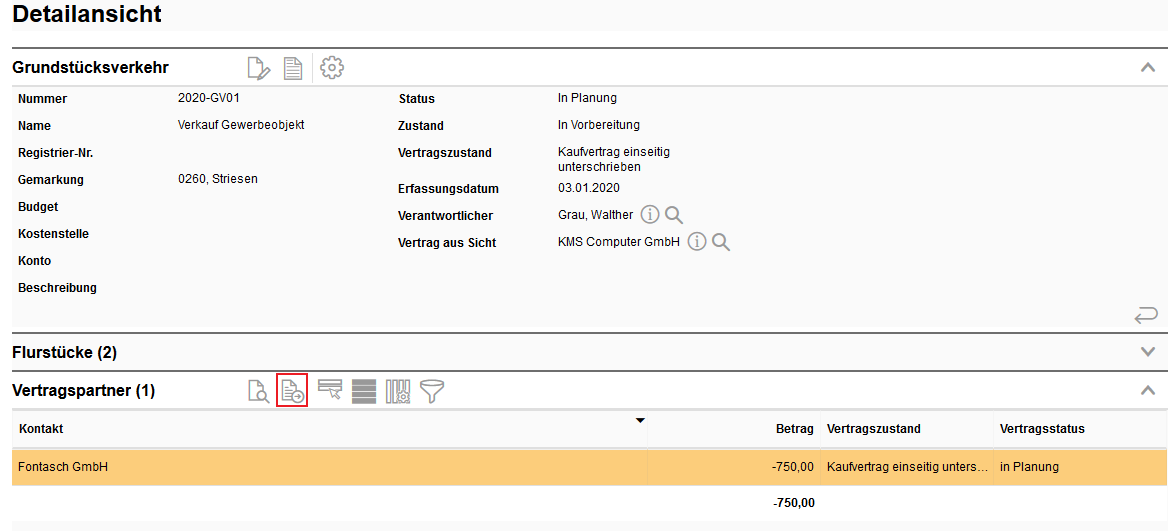Click magnifier next to KMS Computer GmbH
1170x531 pixels.
click(721, 242)
